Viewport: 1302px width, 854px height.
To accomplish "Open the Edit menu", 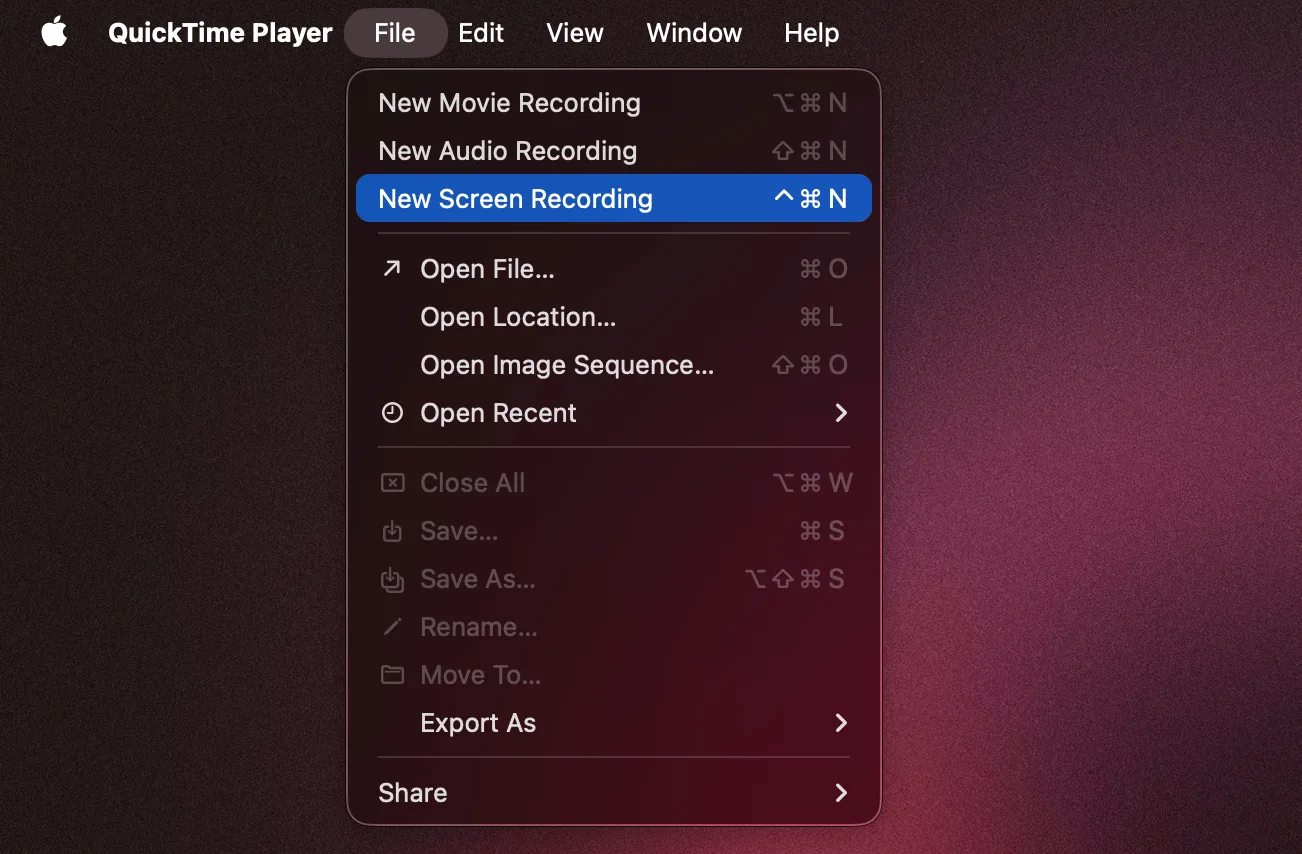I will coord(481,32).
